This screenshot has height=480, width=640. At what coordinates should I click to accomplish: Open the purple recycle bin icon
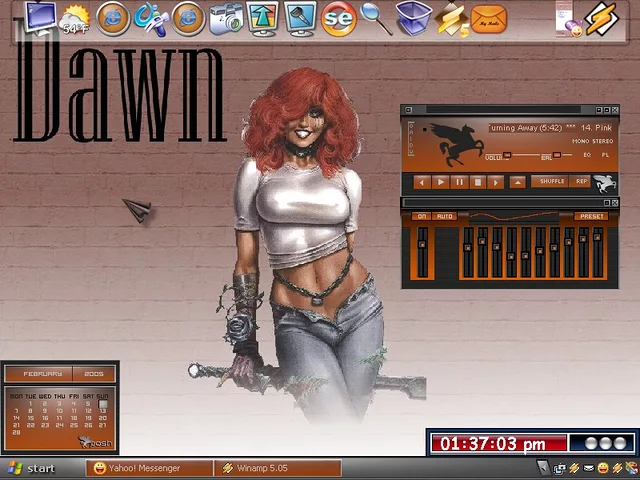pyautogui.click(x=413, y=19)
